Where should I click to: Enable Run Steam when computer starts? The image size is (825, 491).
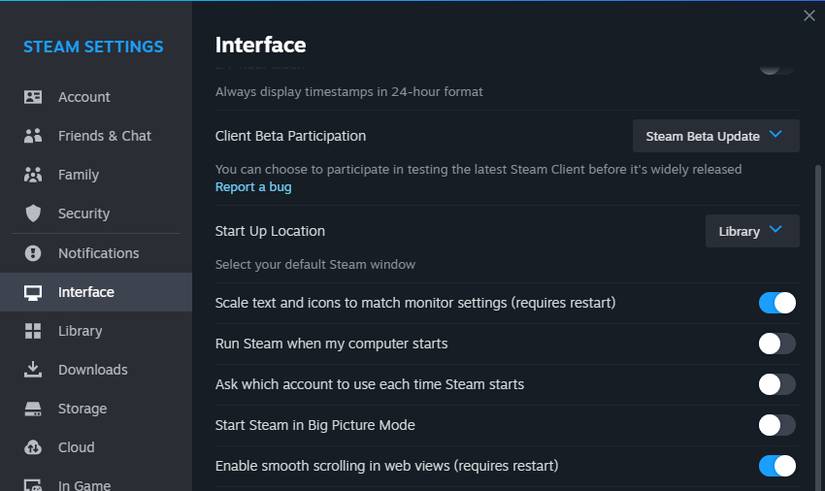(777, 344)
